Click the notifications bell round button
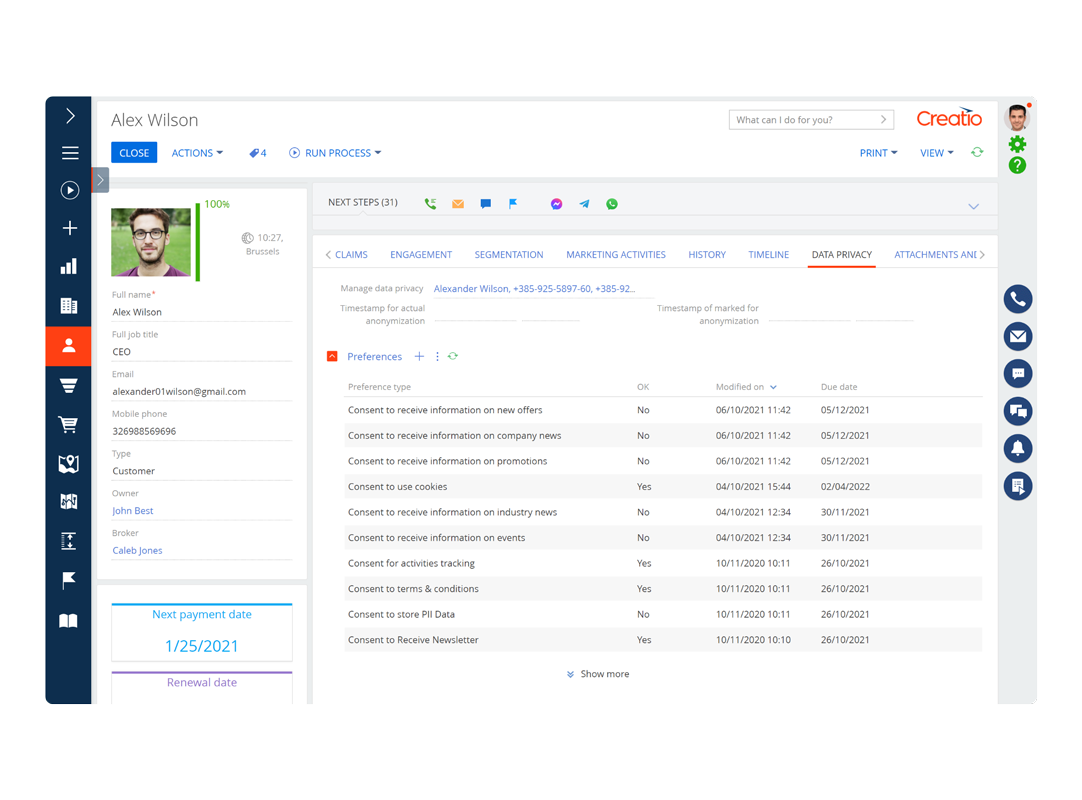This screenshot has height=800, width=1082. [1018, 448]
